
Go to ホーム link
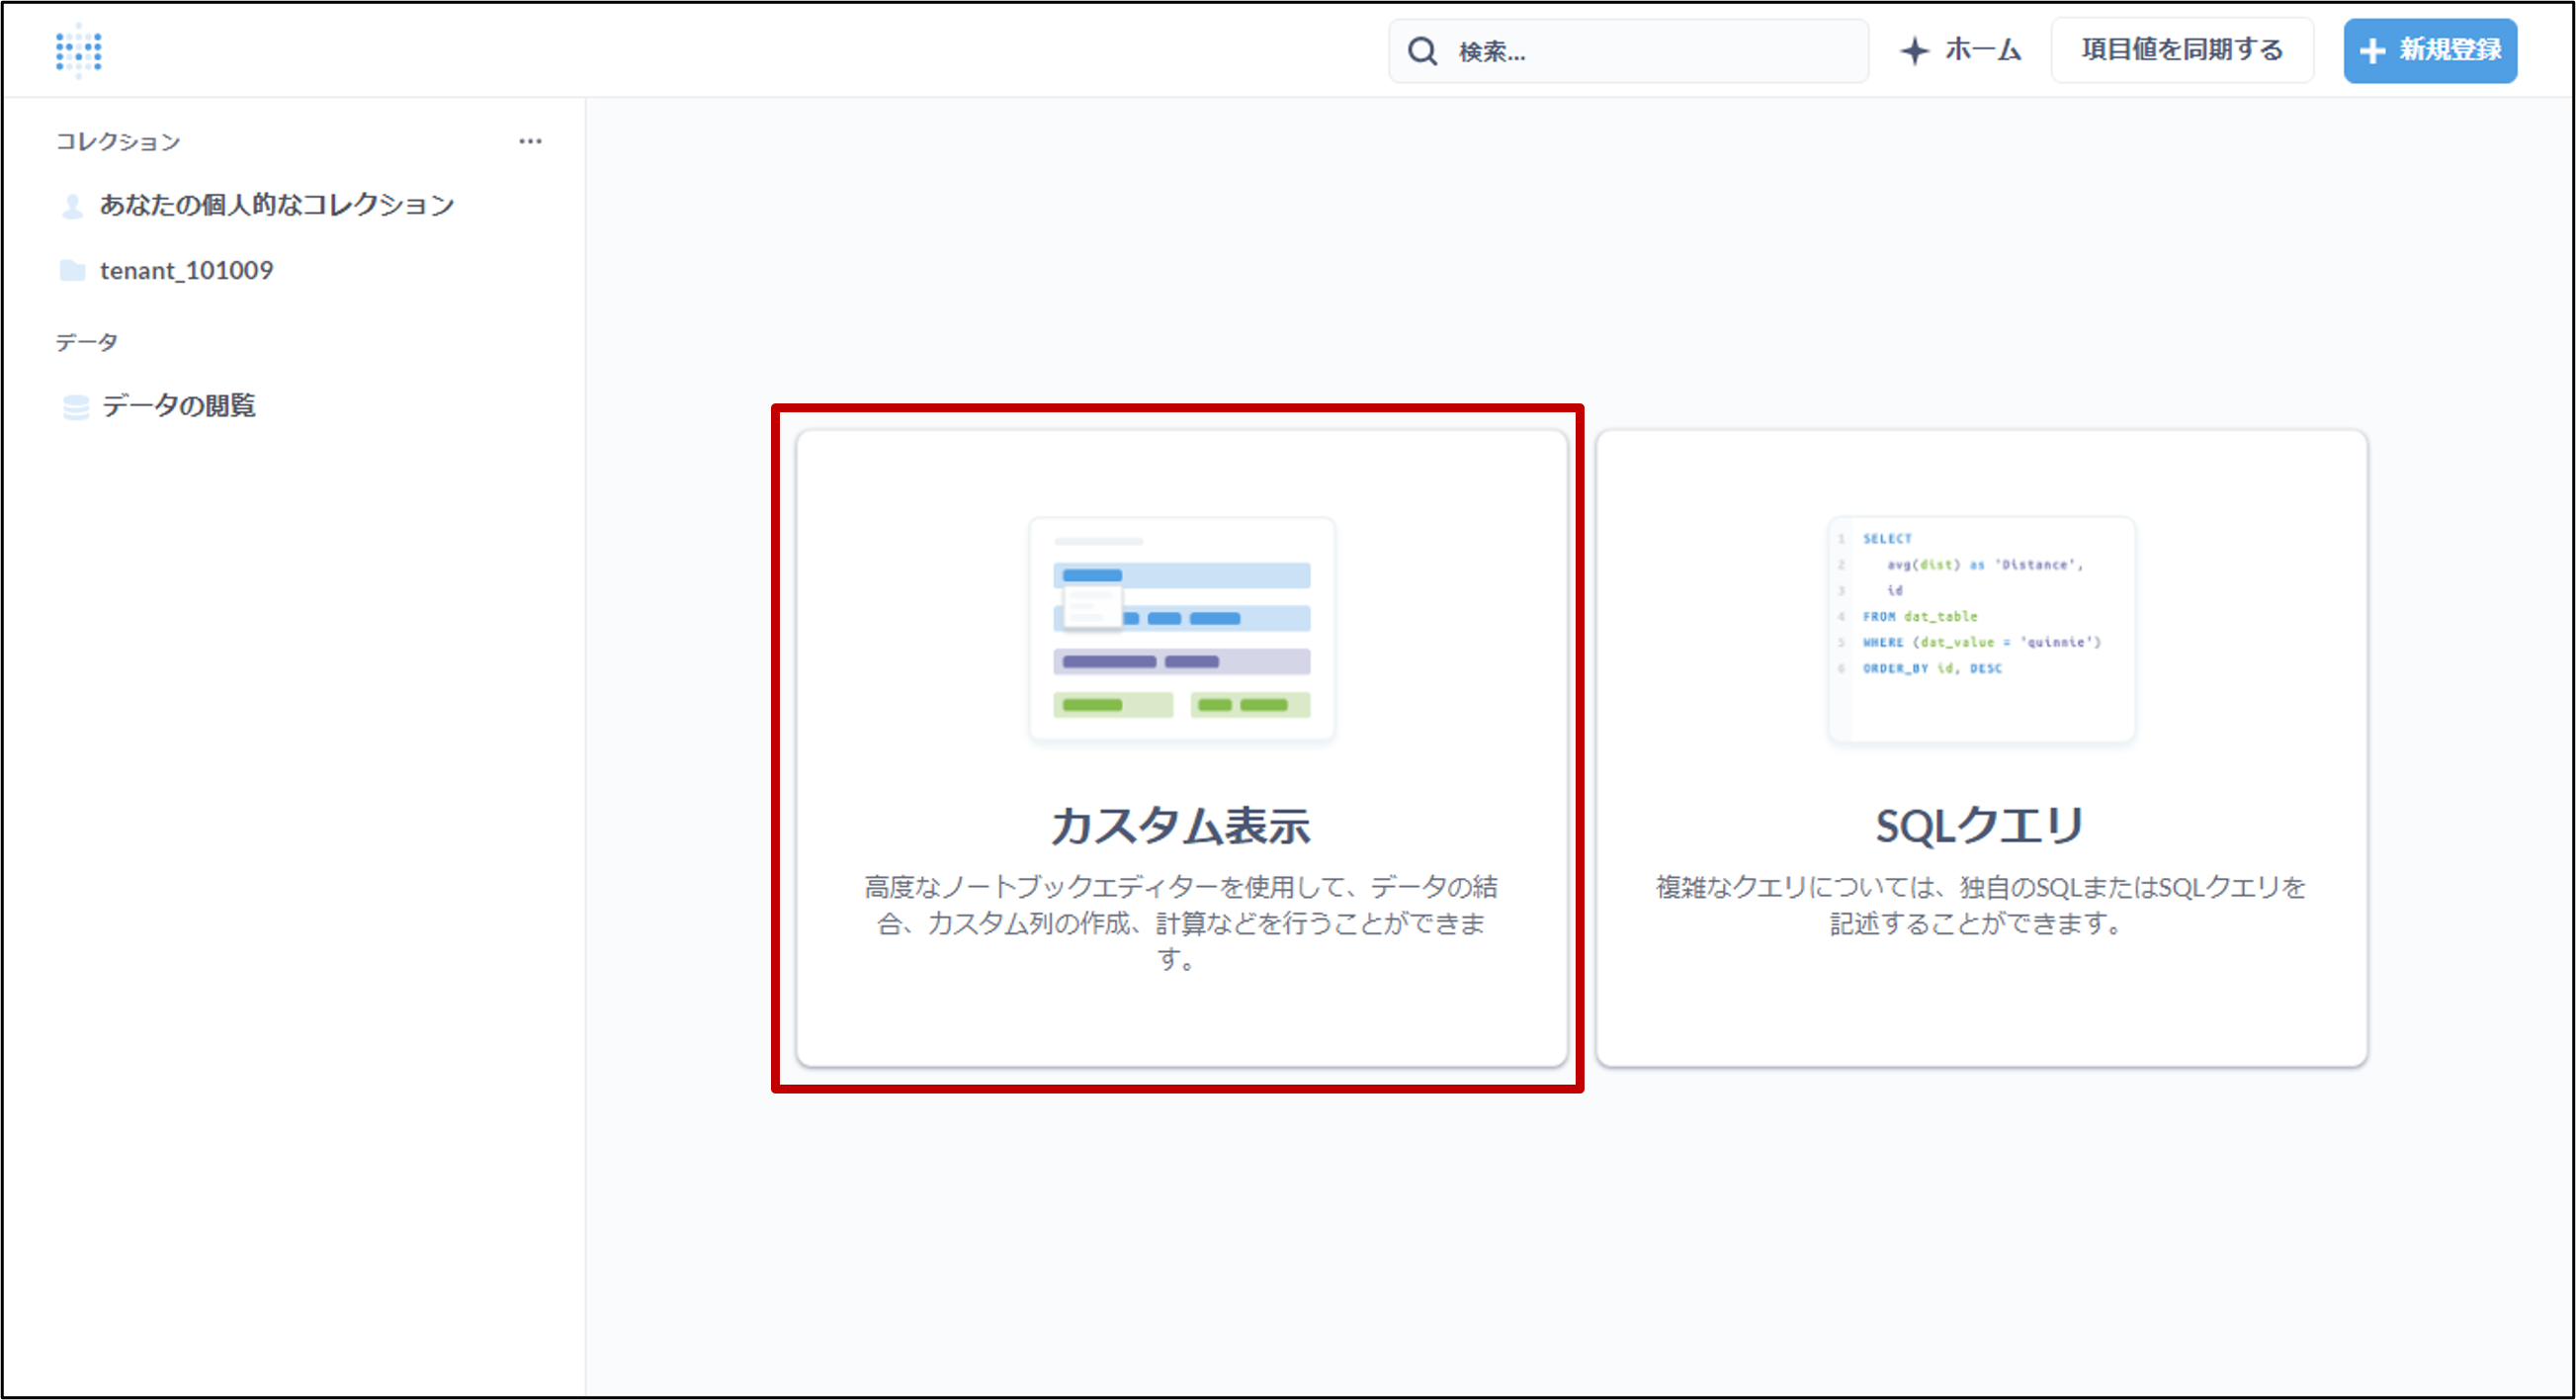click(1982, 50)
